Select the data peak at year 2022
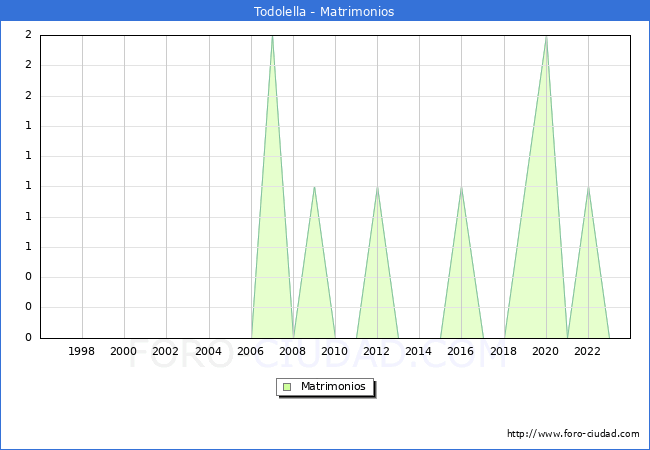The image size is (650, 450). pos(588,188)
